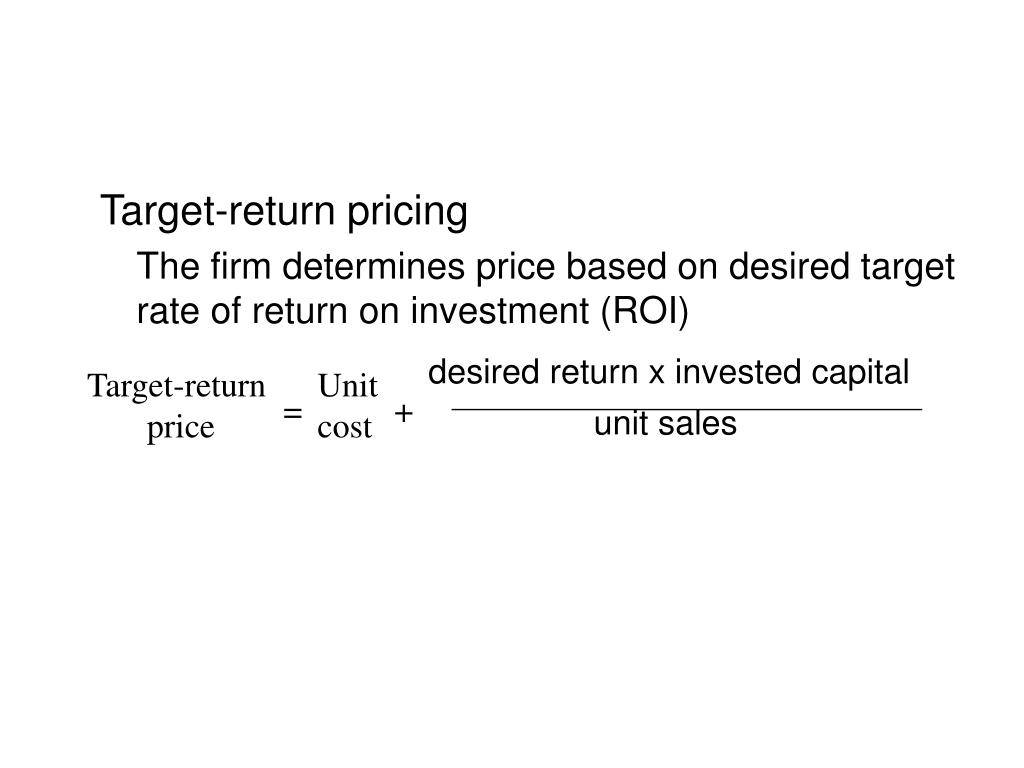The width and height of the screenshot is (1024, 768).
Task: Click the word "investment" in the second line
Action: pyautogui.click(x=500, y=311)
